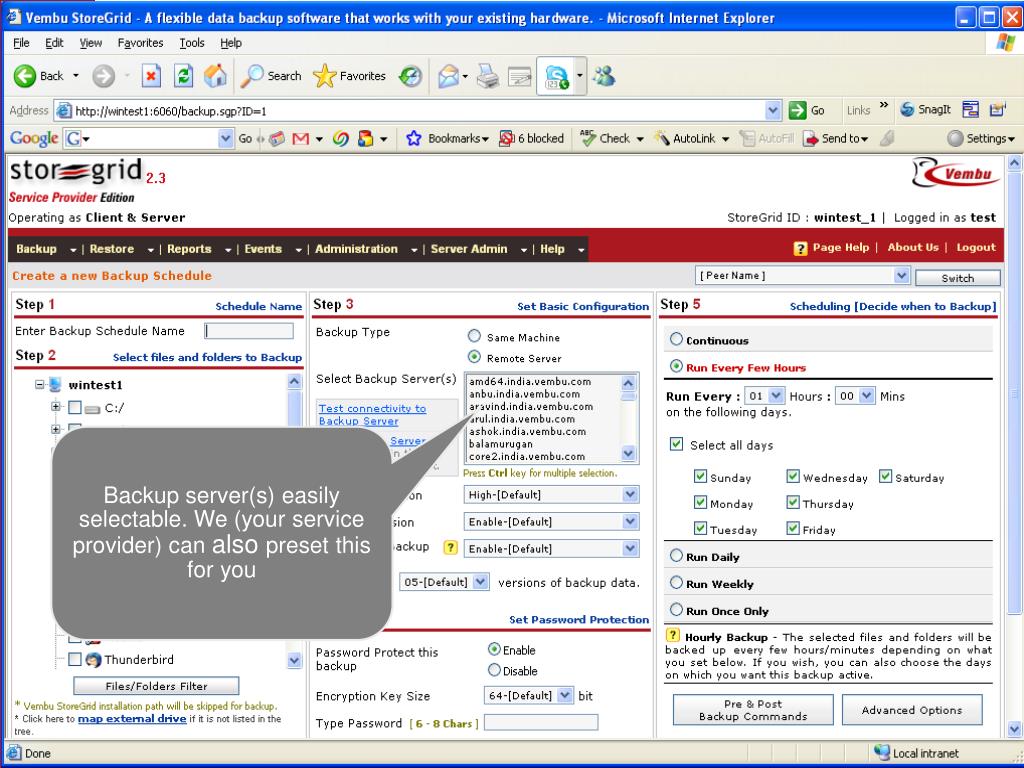Image resolution: width=1024 pixels, height=768 pixels.
Task: Click the Thunderbird icon in the tree
Action: pyautogui.click(x=93, y=660)
